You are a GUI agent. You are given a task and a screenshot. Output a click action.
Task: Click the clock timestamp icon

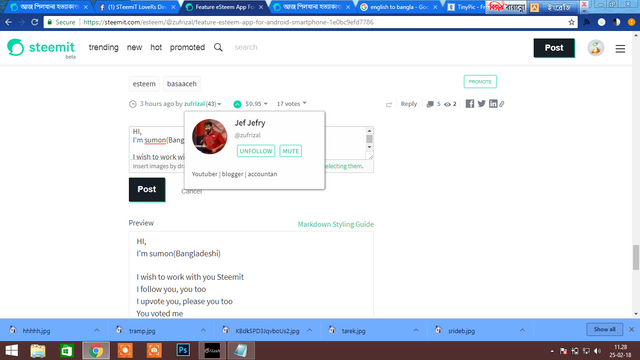[x=133, y=104]
